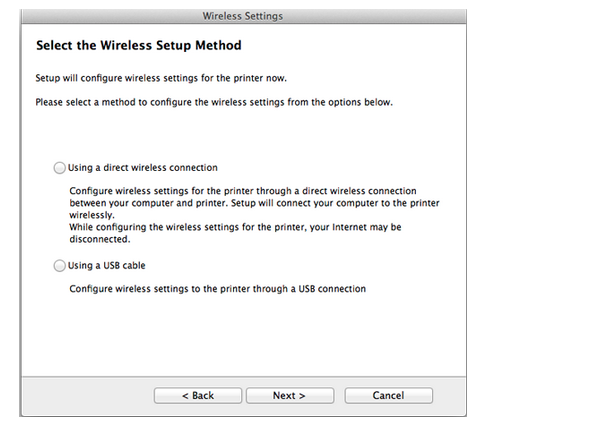
Task: Click the word 'disconnected.' in the warning
Action: pos(100,239)
